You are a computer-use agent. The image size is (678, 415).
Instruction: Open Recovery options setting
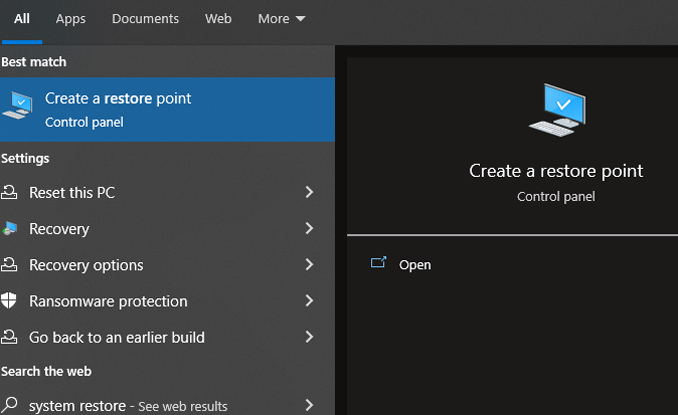point(86,265)
